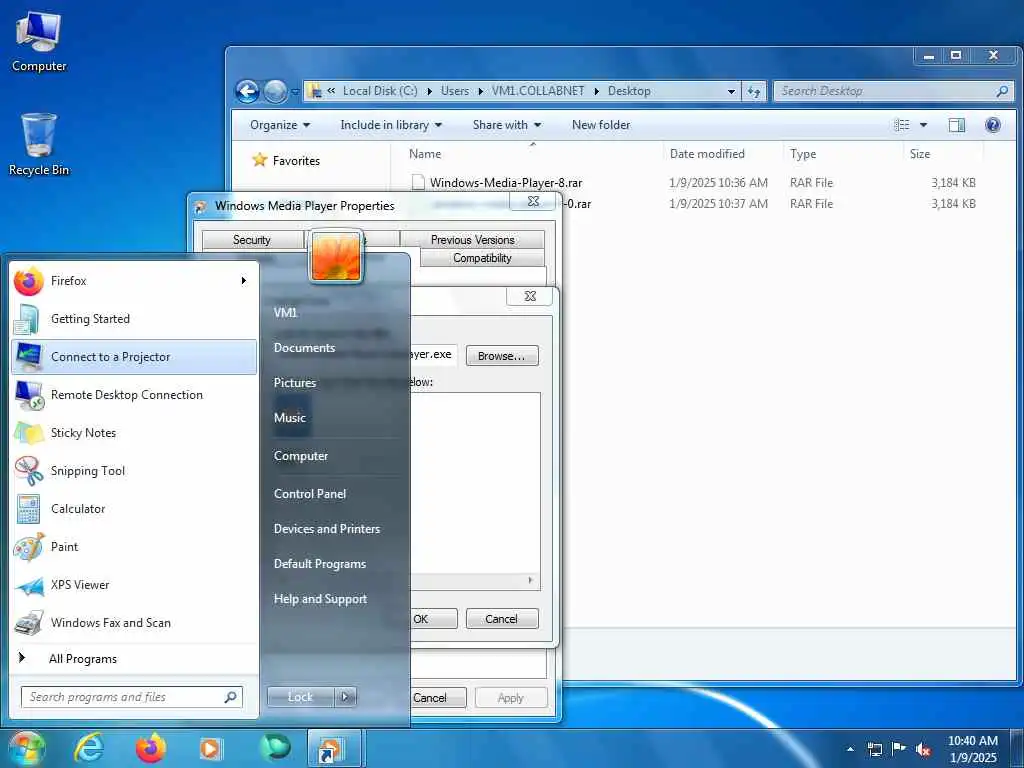The height and width of the screenshot is (768, 1024).
Task: Open Firefox from the Start menu list
Action: coord(134,281)
